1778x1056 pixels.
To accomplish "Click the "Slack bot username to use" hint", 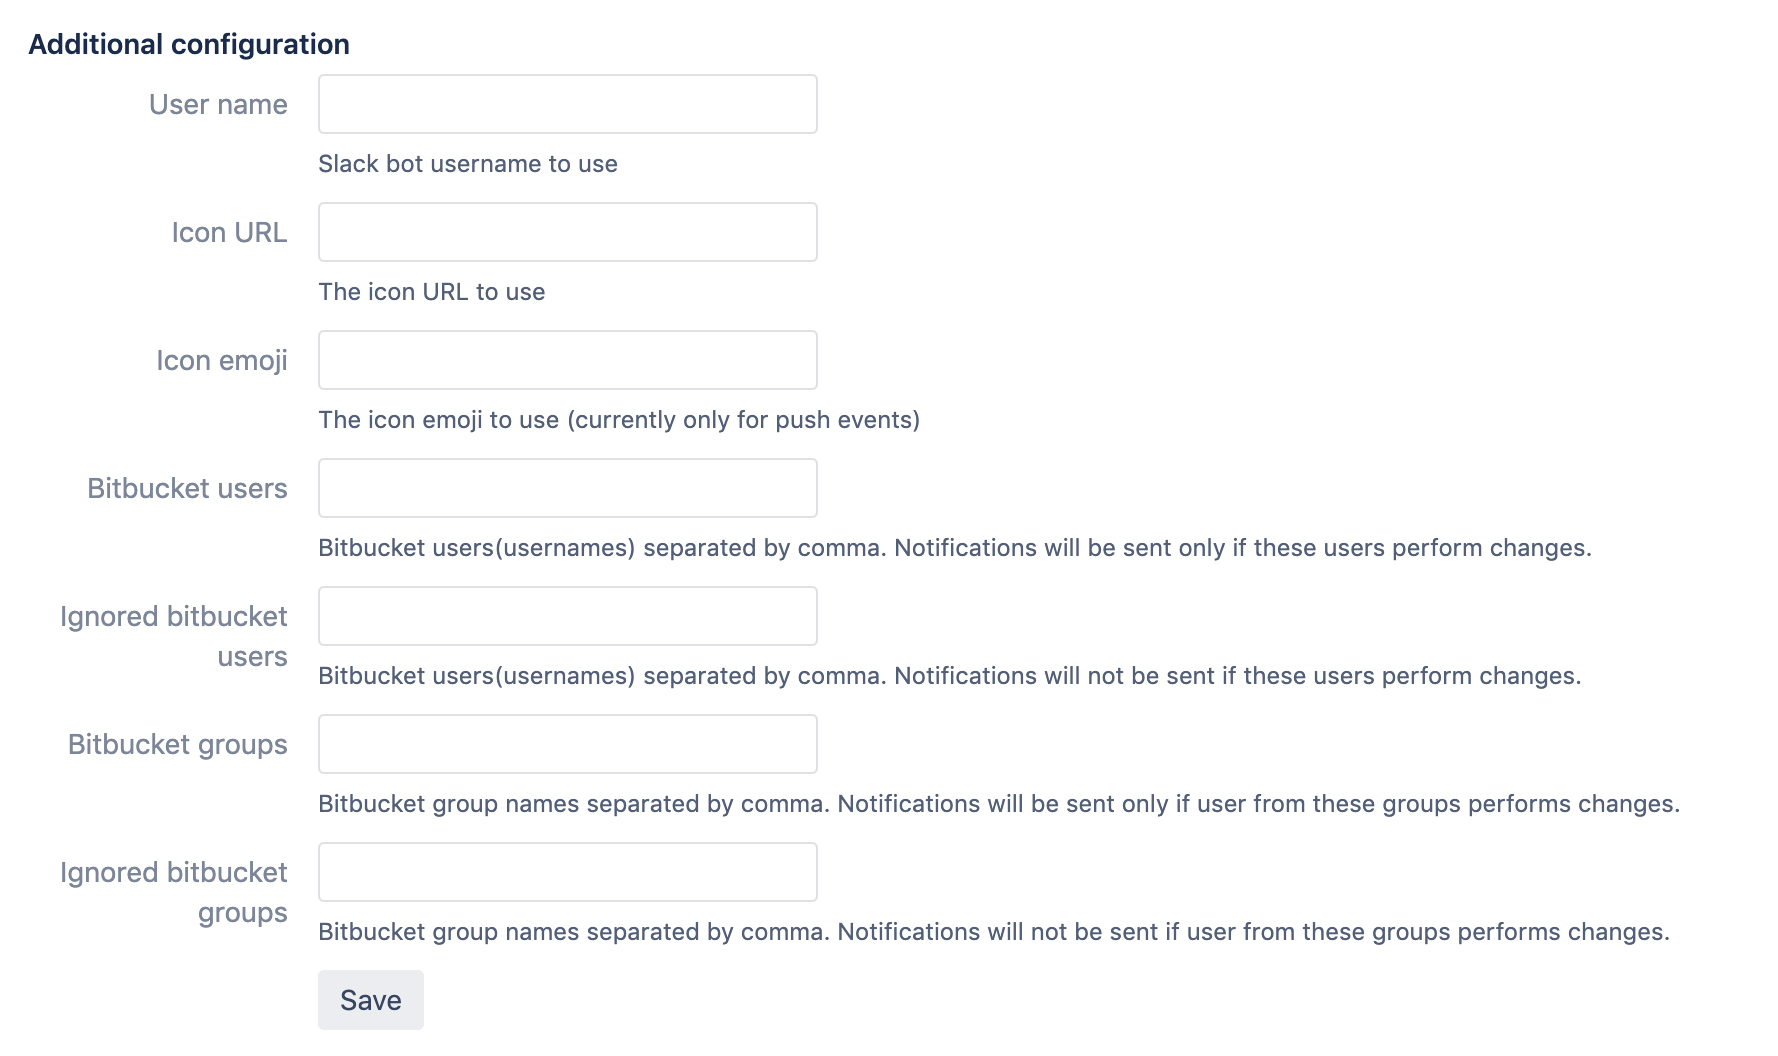I will 467,164.
